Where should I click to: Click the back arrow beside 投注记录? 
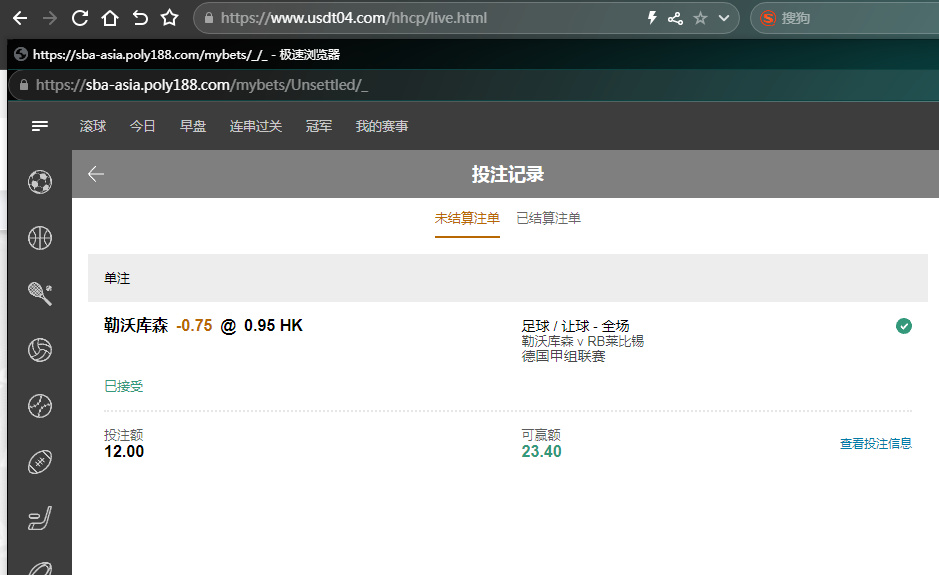click(96, 174)
